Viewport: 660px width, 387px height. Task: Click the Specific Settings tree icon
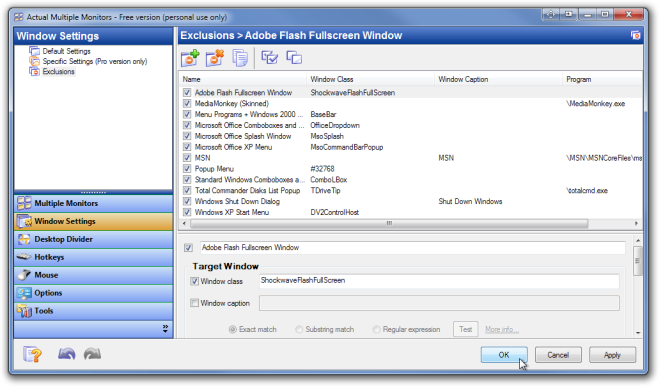tap(34, 61)
